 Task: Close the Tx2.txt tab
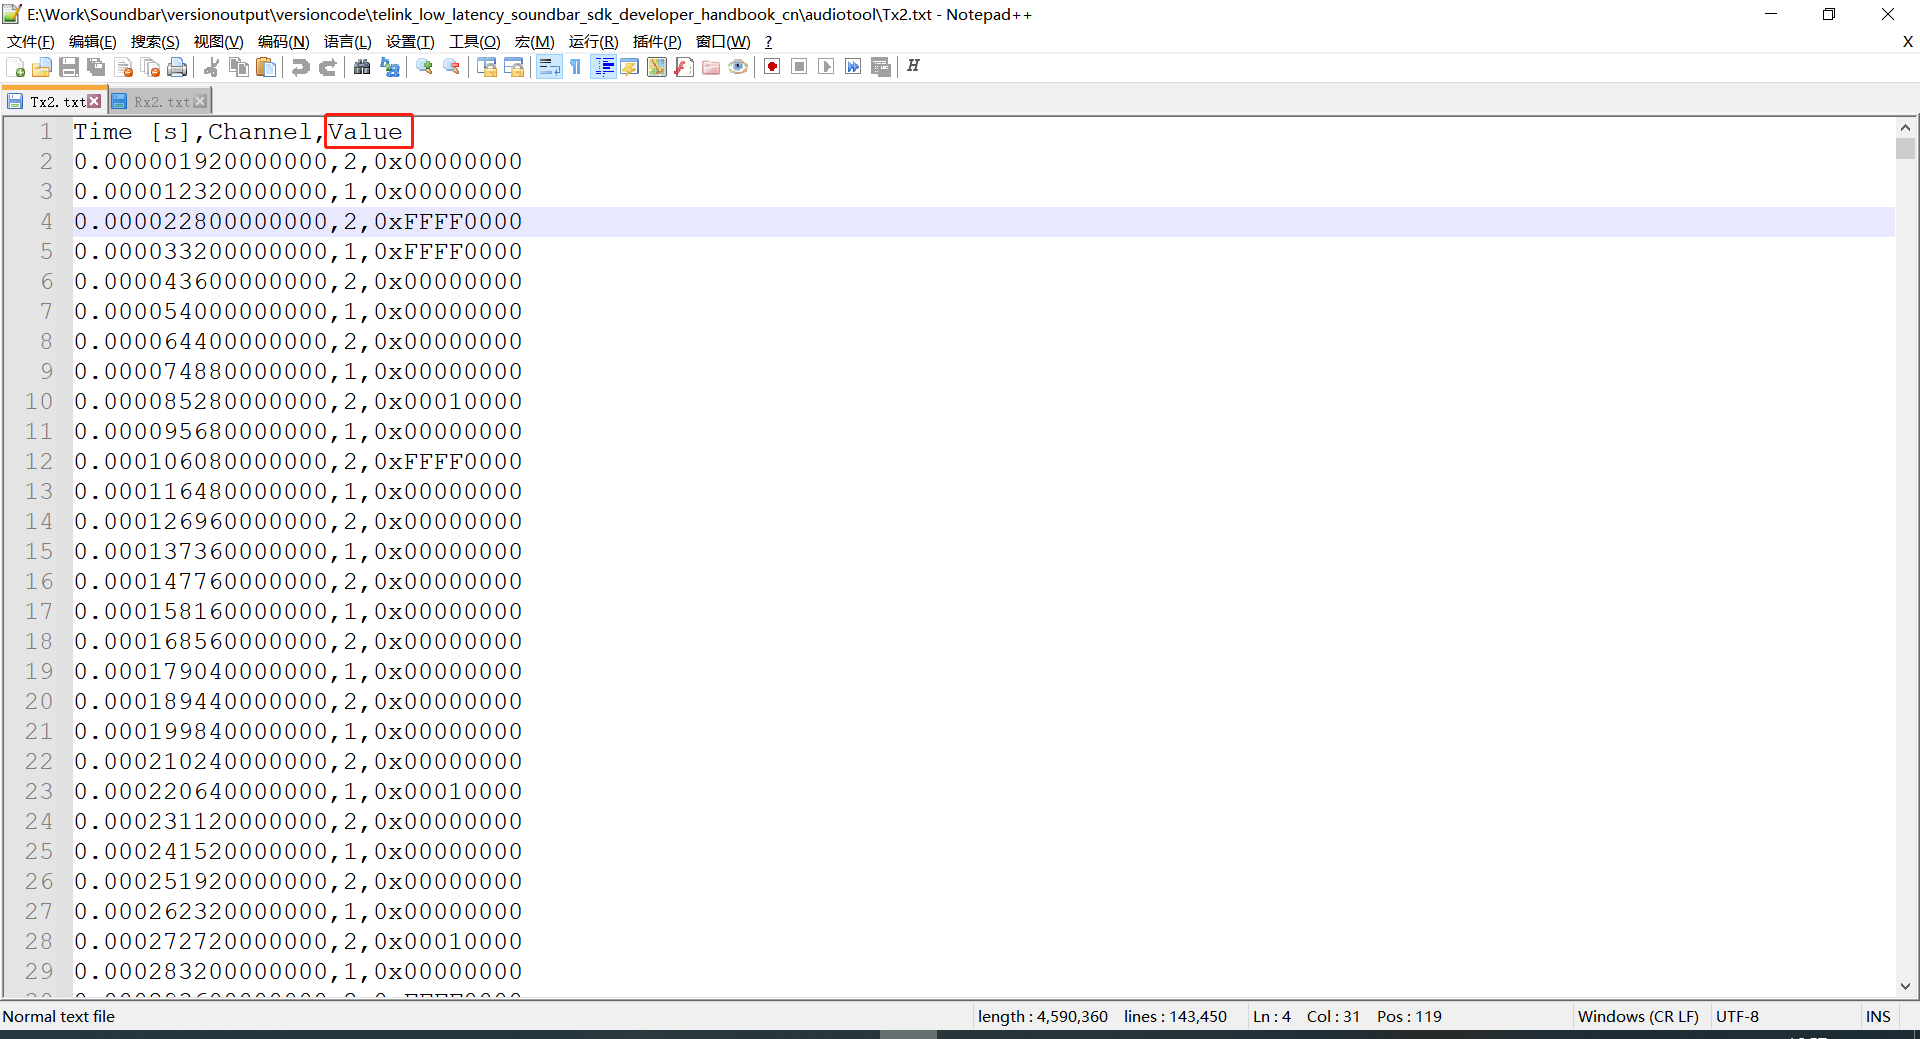tap(94, 99)
